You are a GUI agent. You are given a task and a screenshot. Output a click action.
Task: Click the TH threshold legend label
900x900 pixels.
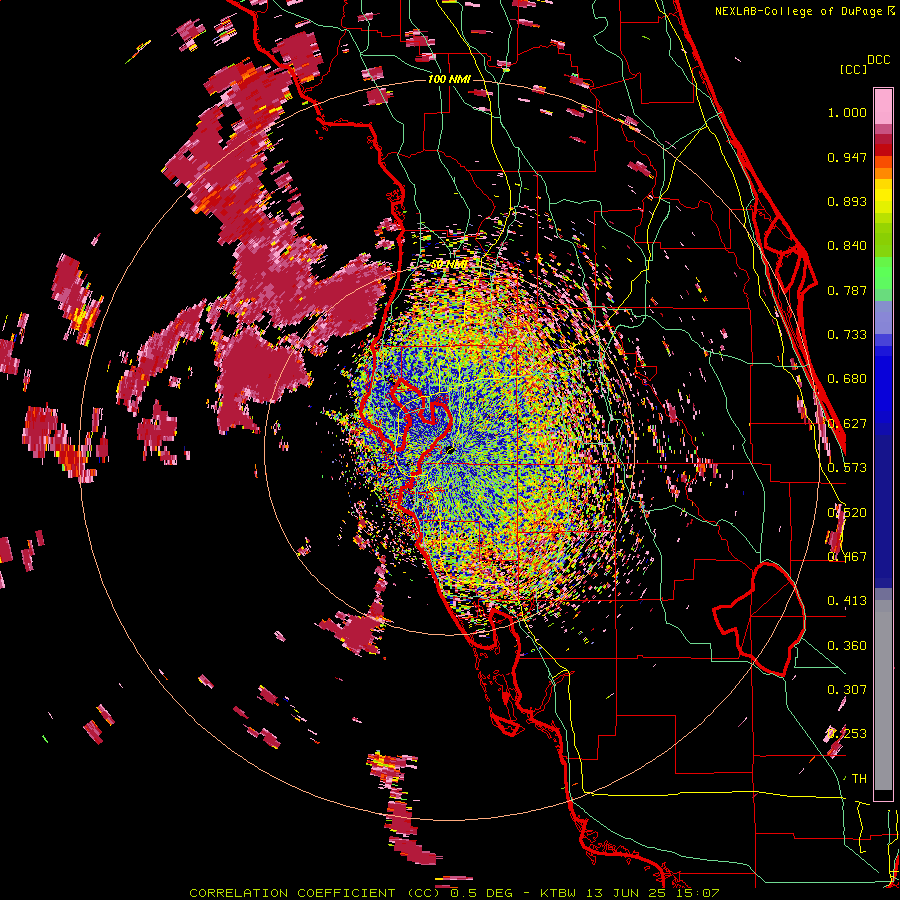point(859,779)
